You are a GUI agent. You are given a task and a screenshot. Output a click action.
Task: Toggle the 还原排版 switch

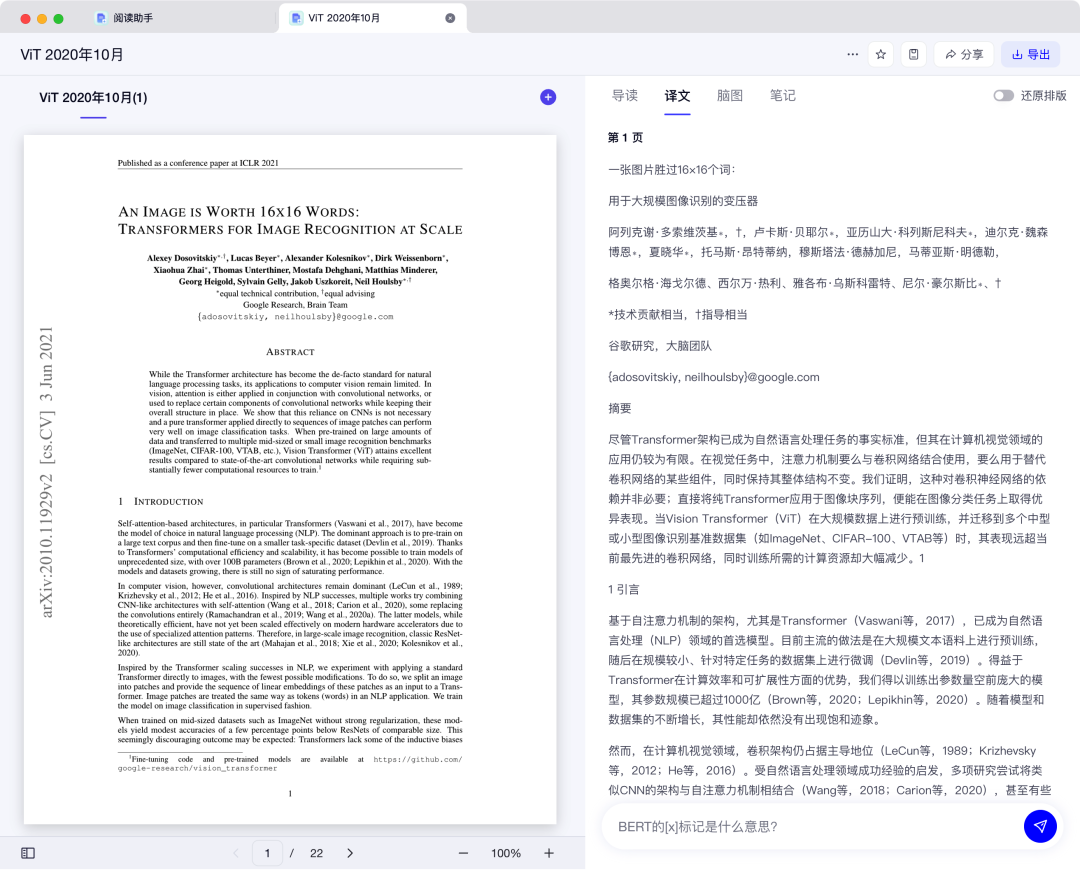coord(1003,96)
